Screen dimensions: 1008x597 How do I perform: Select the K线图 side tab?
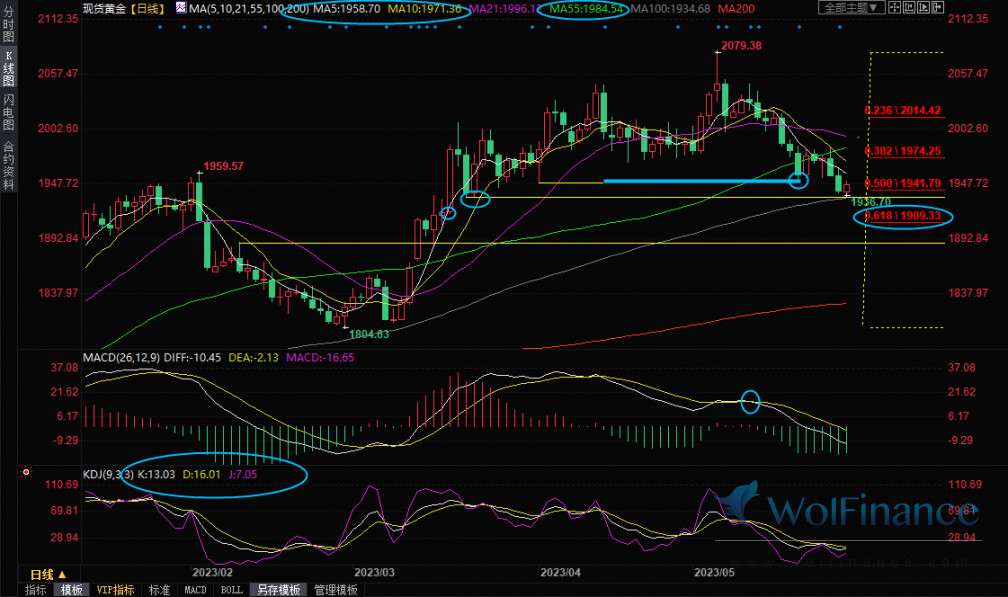8,68
